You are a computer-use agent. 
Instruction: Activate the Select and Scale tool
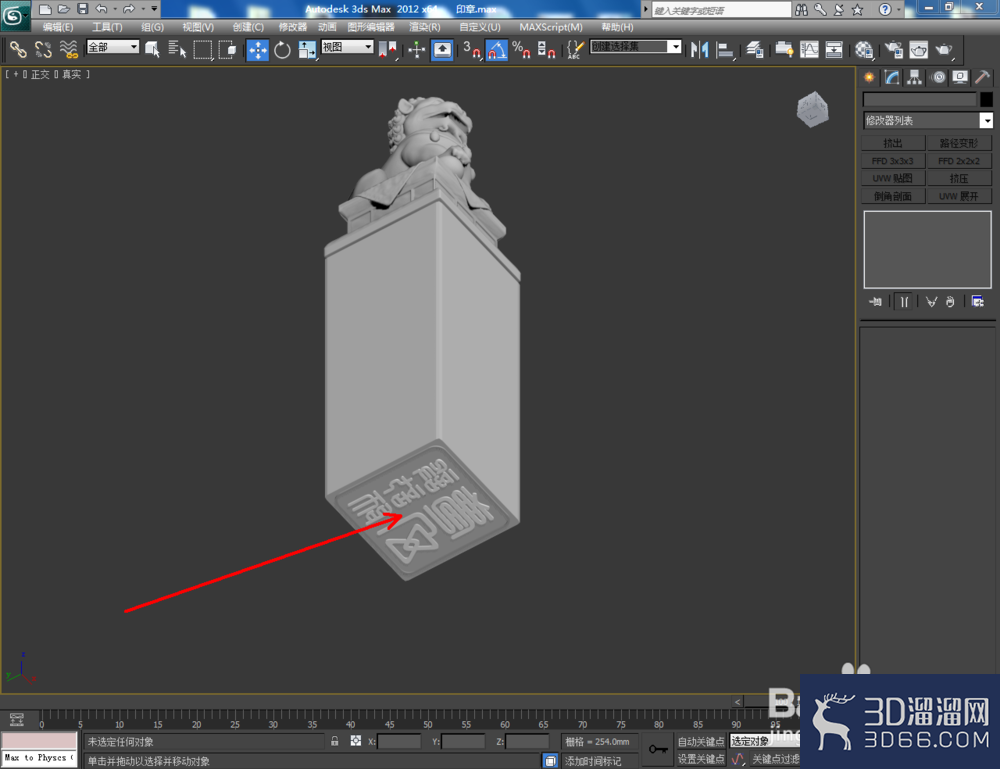pyautogui.click(x=307, y=50)
